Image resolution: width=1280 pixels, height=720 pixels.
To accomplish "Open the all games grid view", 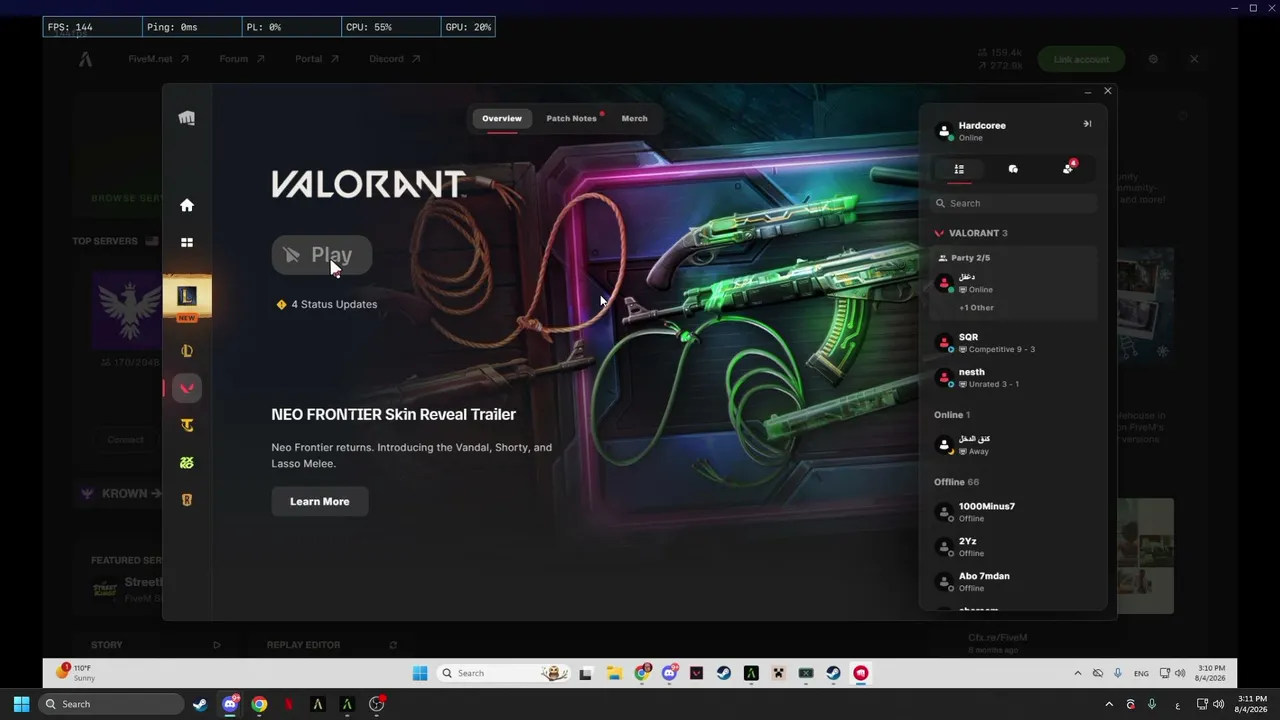I will (187, 242).
